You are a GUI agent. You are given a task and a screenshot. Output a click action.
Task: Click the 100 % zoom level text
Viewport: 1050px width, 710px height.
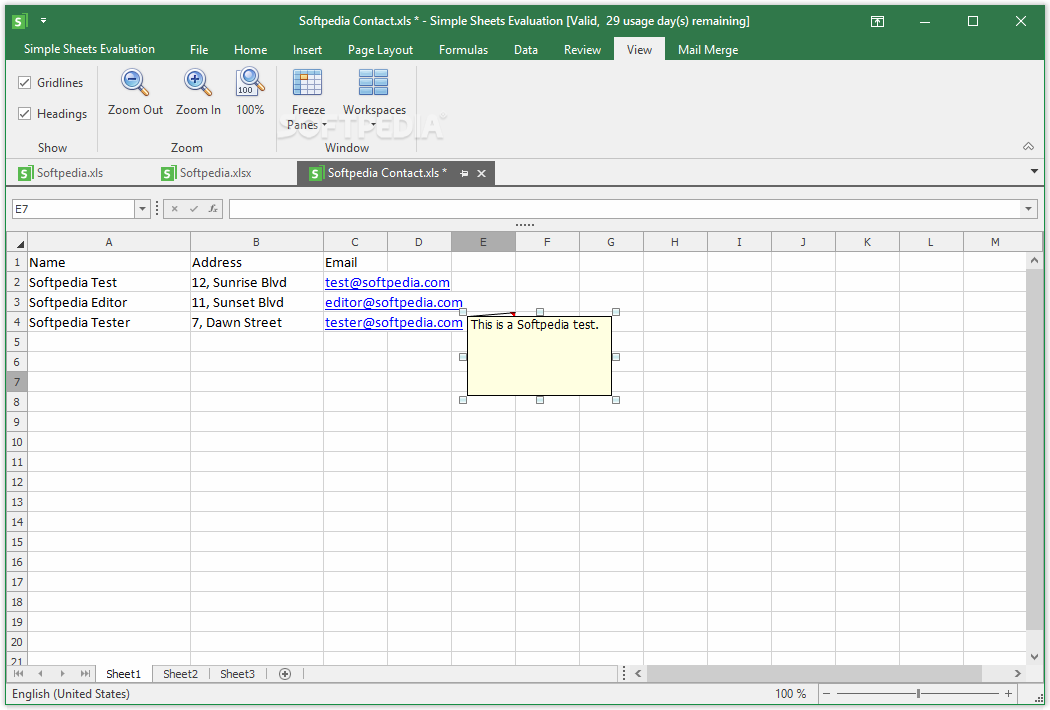(x=791, y=694)
